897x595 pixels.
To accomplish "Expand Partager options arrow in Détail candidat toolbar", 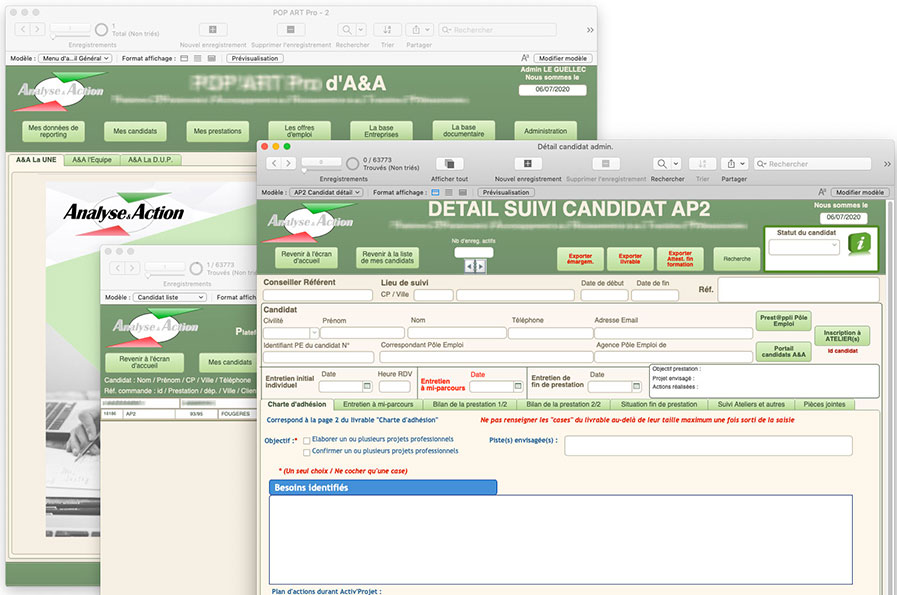I will (743, 164).
